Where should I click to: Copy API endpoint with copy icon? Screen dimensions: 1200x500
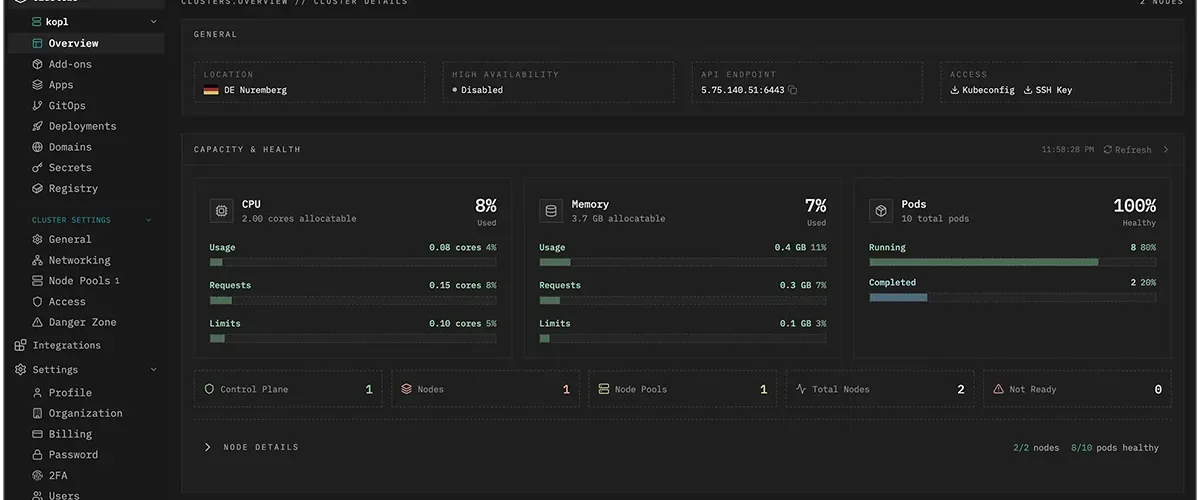coord(793,90)
